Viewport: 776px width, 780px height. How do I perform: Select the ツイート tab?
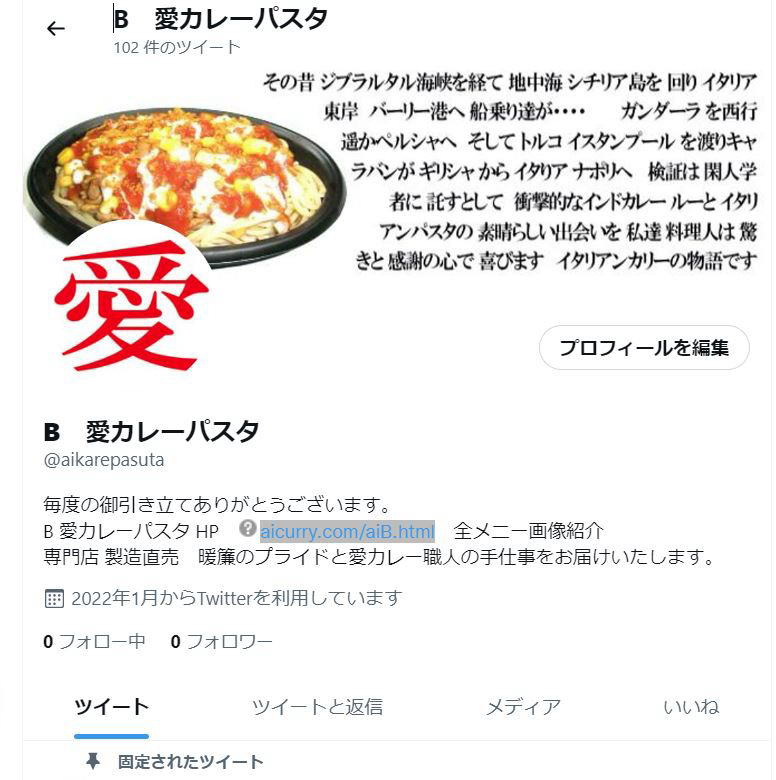(111, 707)
